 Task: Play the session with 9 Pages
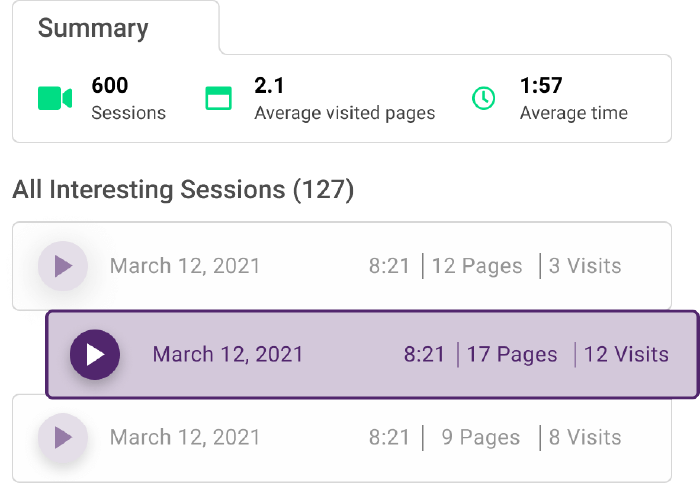(x=62, y=437)
